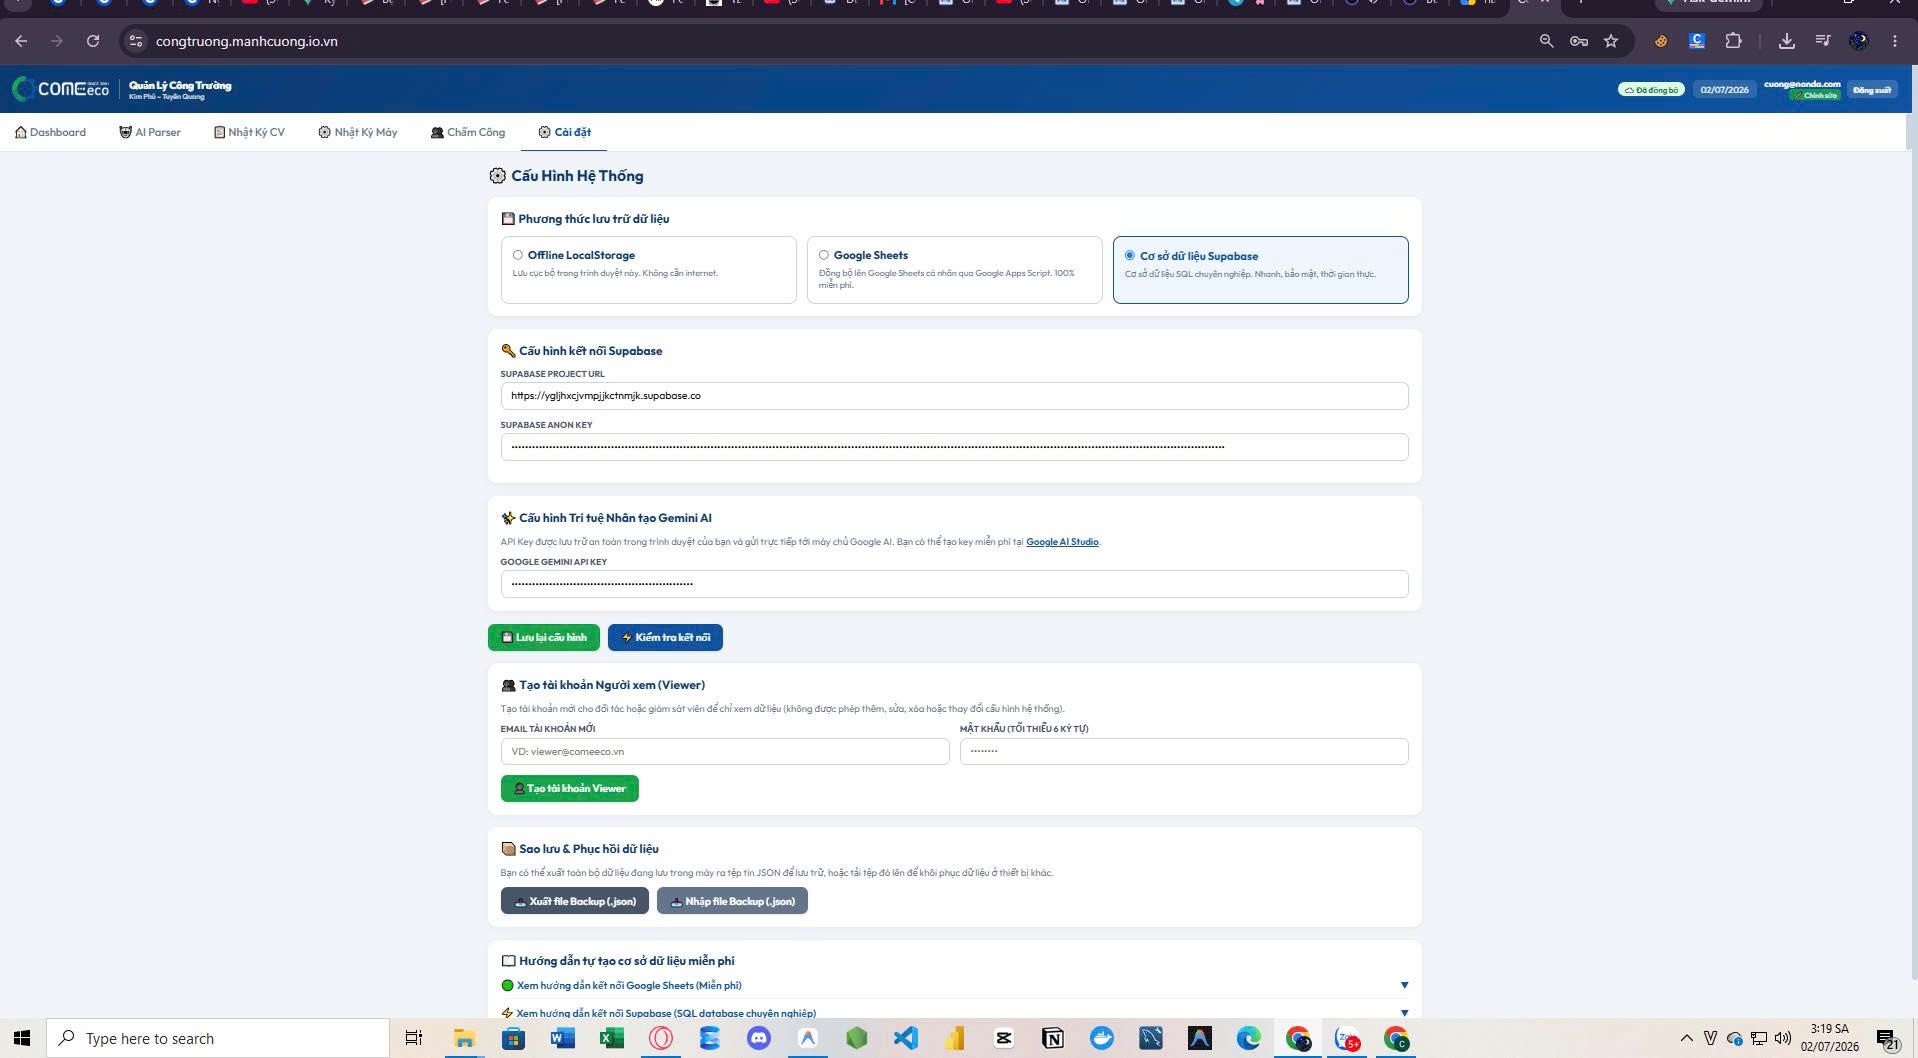
Task: Open site information icon in address bar
Action: click(x=137, y=41)
